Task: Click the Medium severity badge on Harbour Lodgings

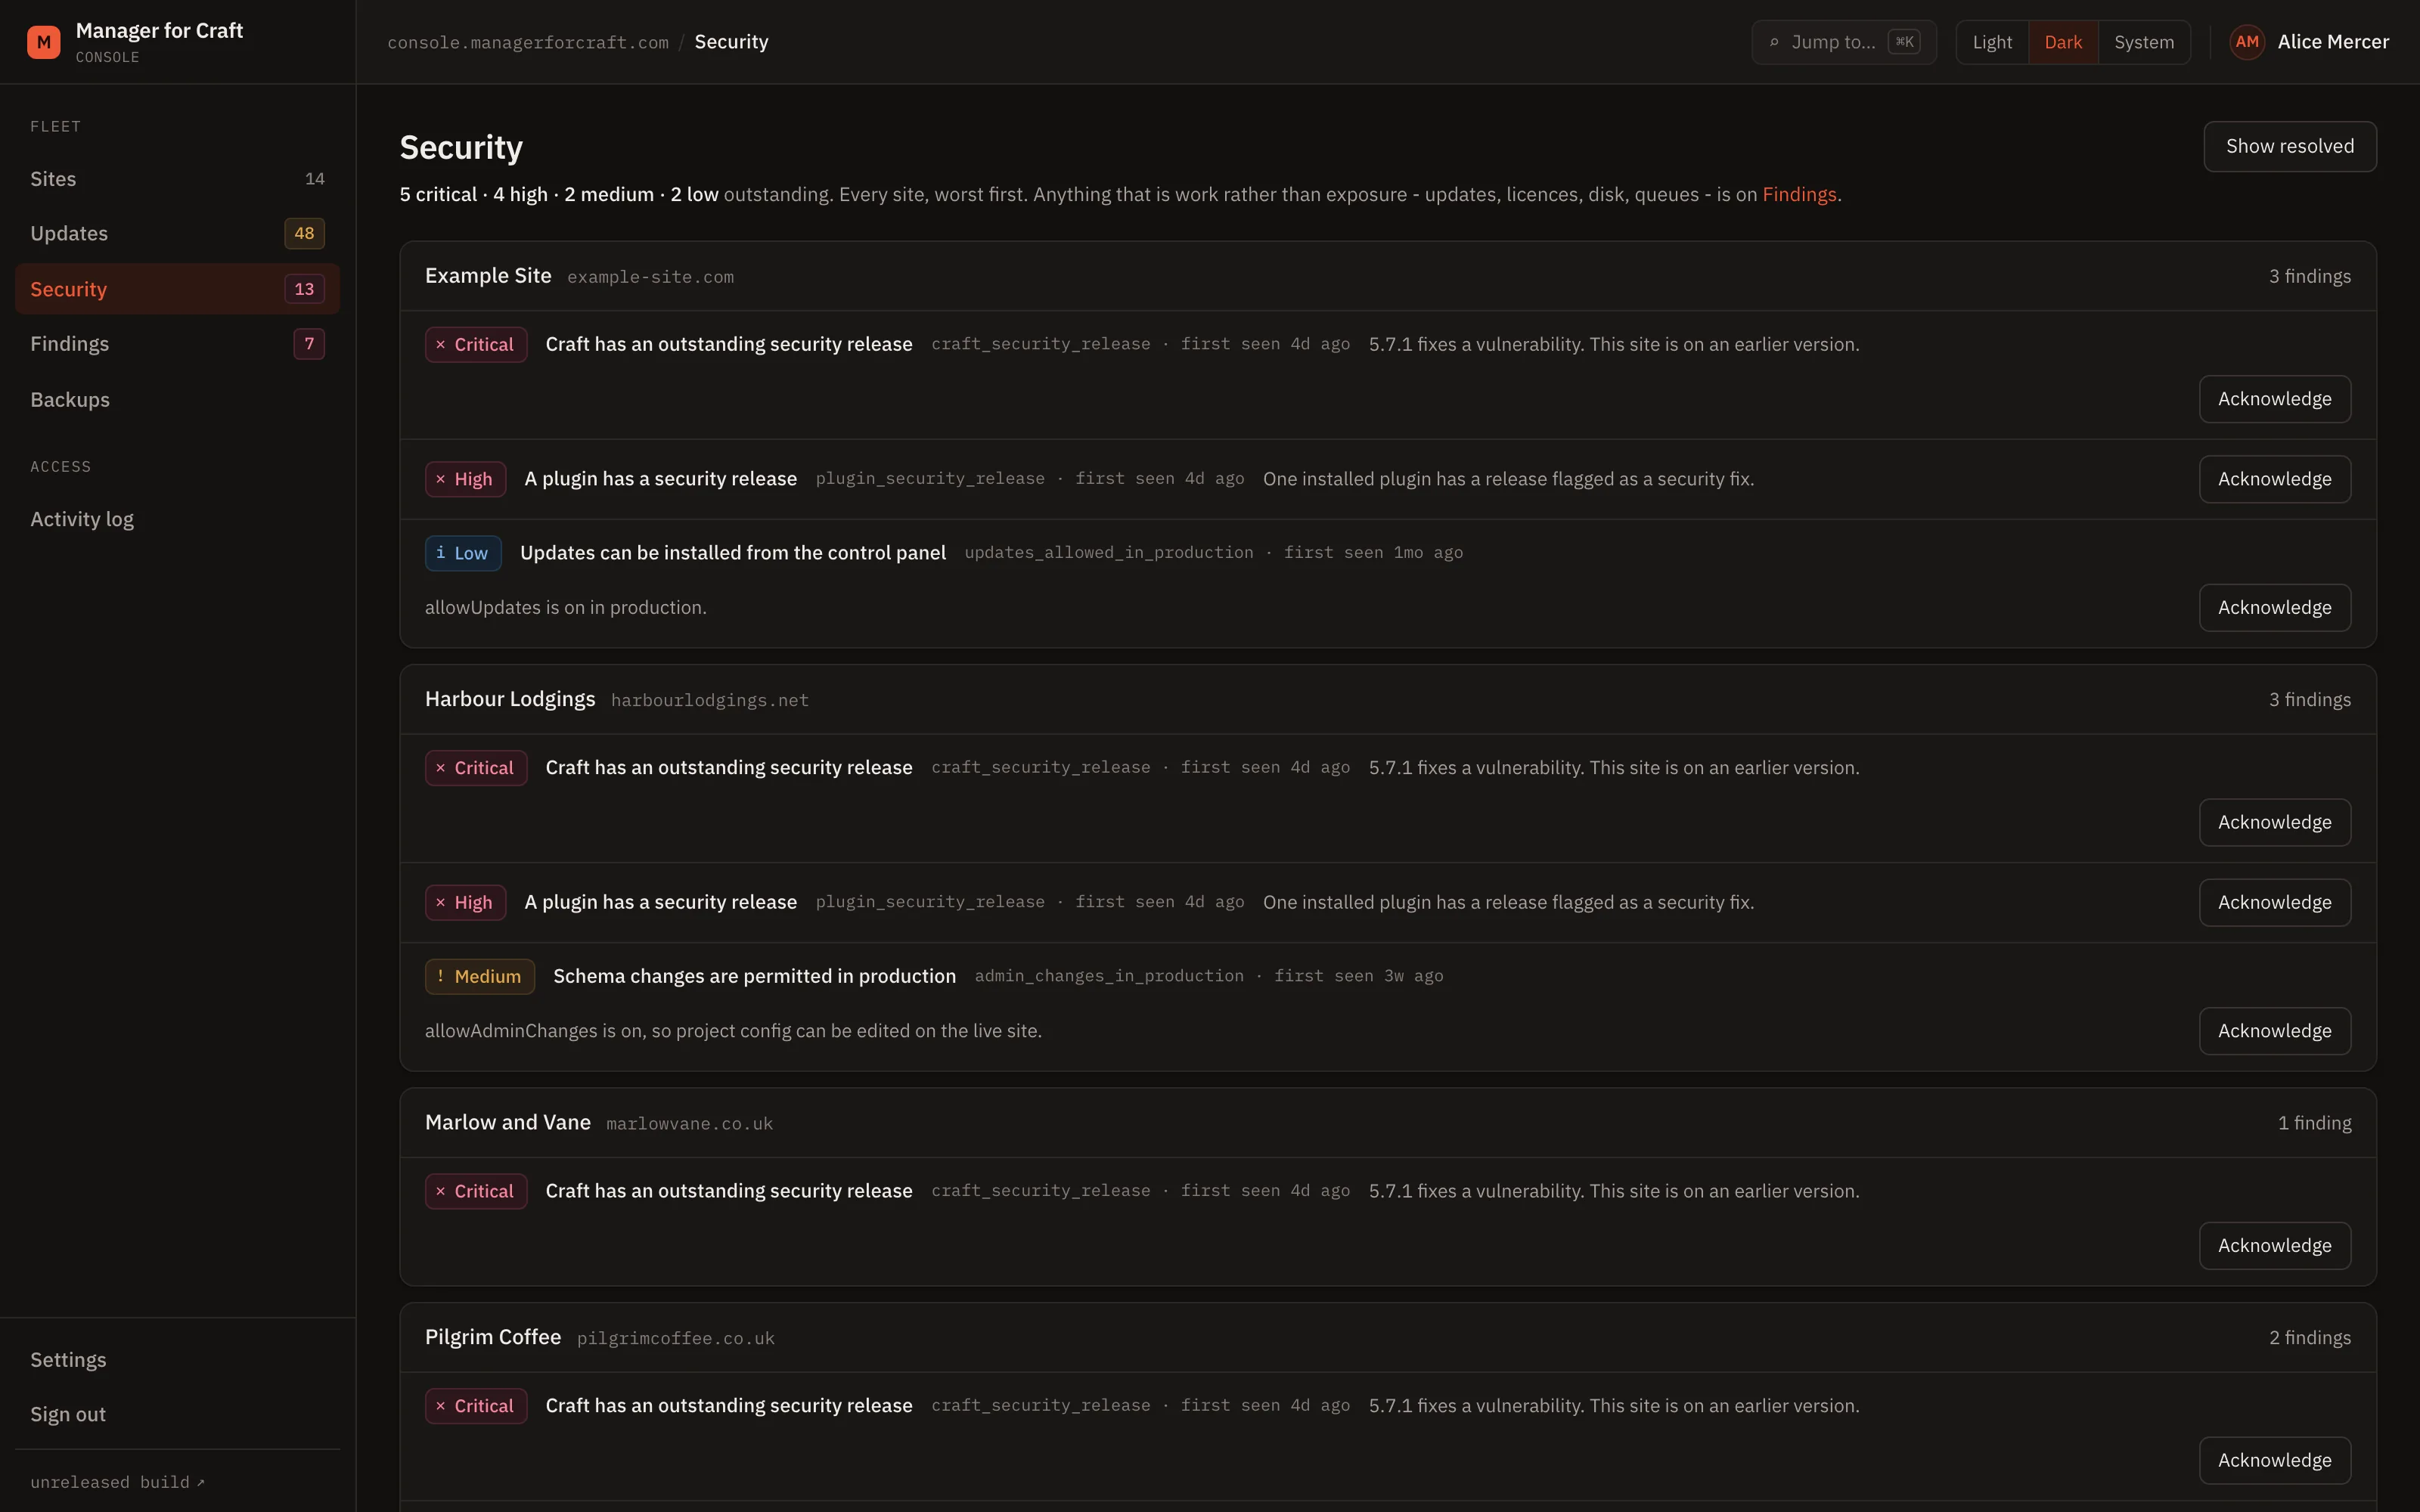Action: pyautogui.click(x=480, y=976)
